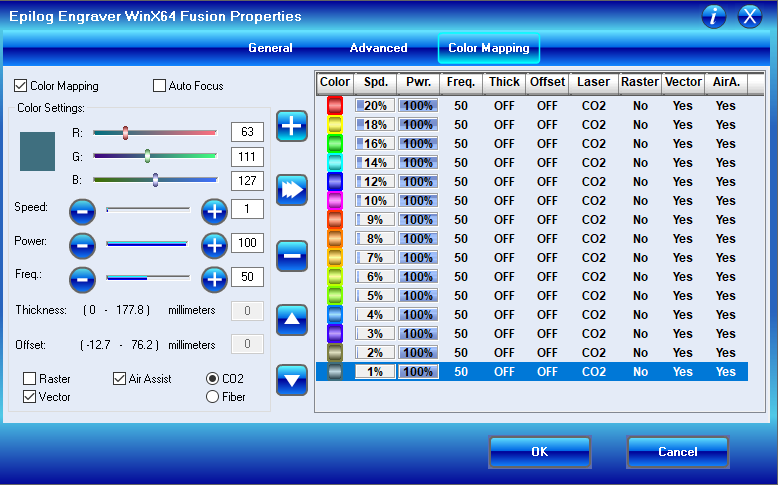This screenshot has height=485, width=778.
Task: Open the info help button
Action: (x=714, y=16)
